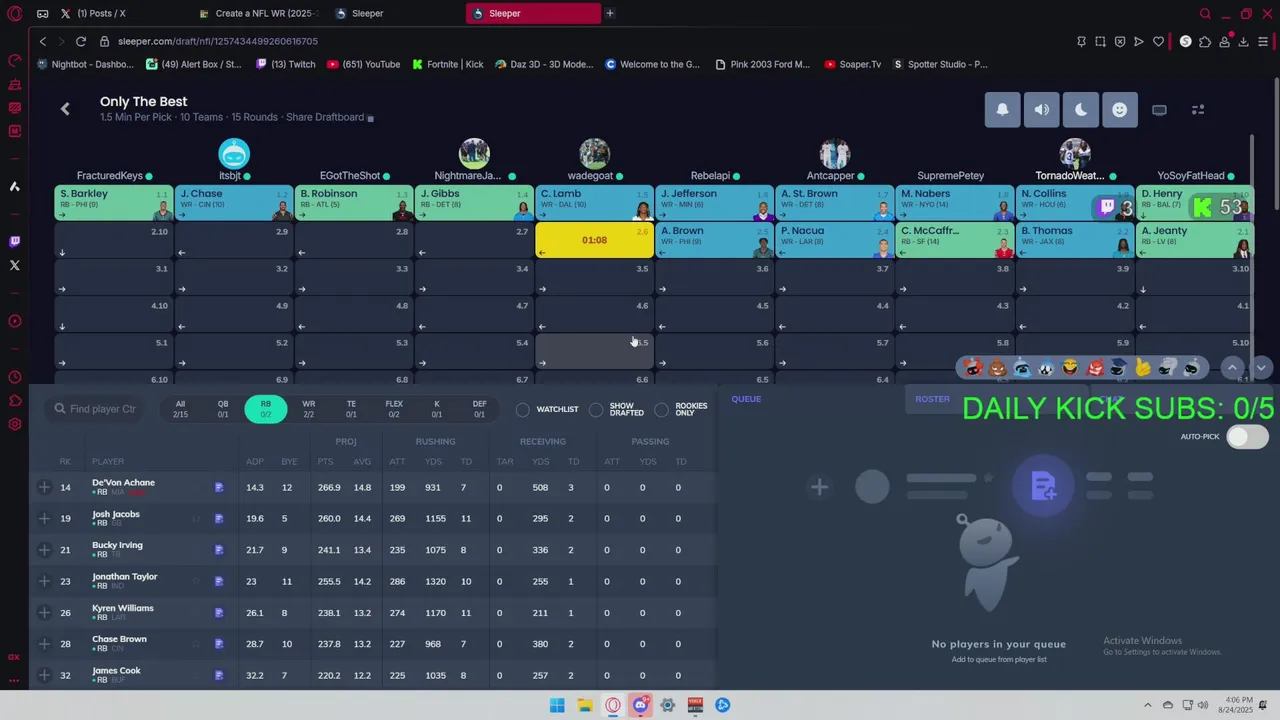The height and width of the screenshot is (720, 1280).
Task: Filter players by DEF position
Action: point(479,409)
